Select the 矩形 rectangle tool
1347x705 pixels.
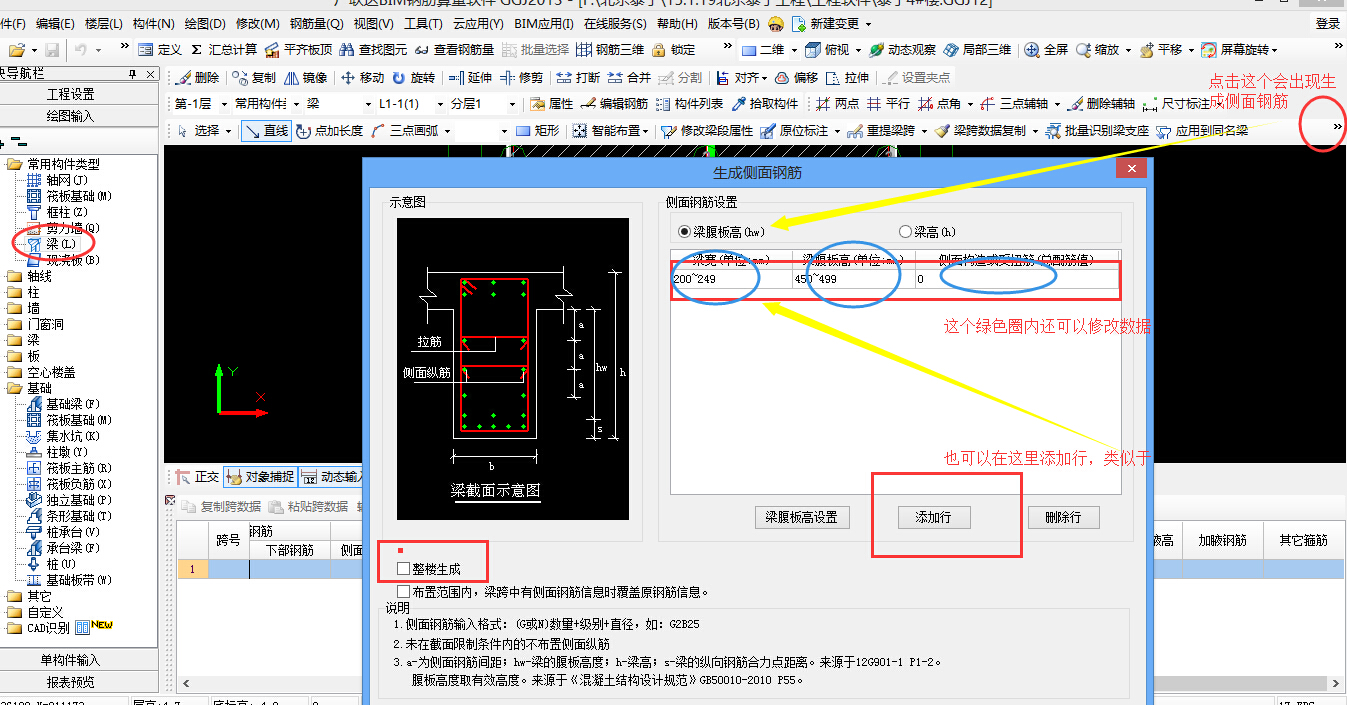pos(538,130)
